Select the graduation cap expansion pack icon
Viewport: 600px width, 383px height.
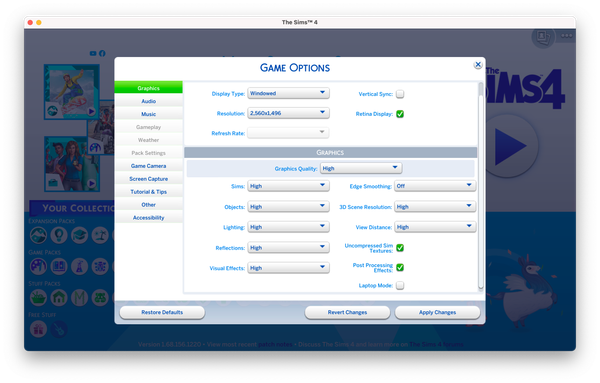pos(80,235)
